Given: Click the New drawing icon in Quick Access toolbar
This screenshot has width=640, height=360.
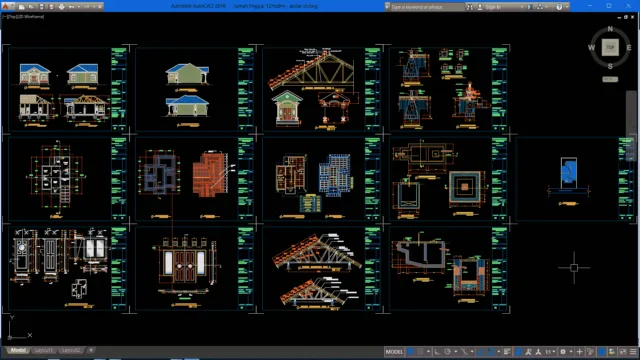Looking at the screenshot, I should (21, 7).
